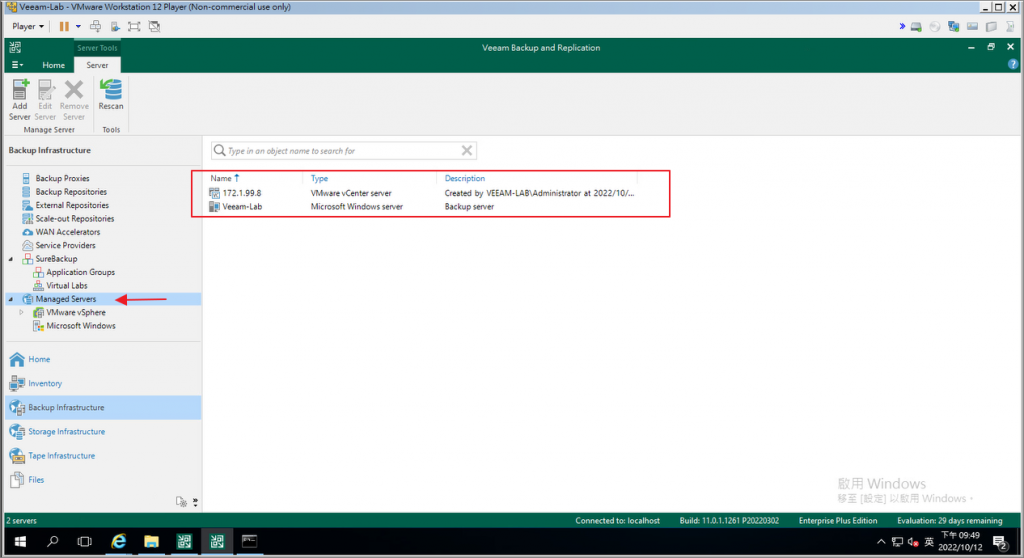Click the object name search field

(x=344, y=151)
